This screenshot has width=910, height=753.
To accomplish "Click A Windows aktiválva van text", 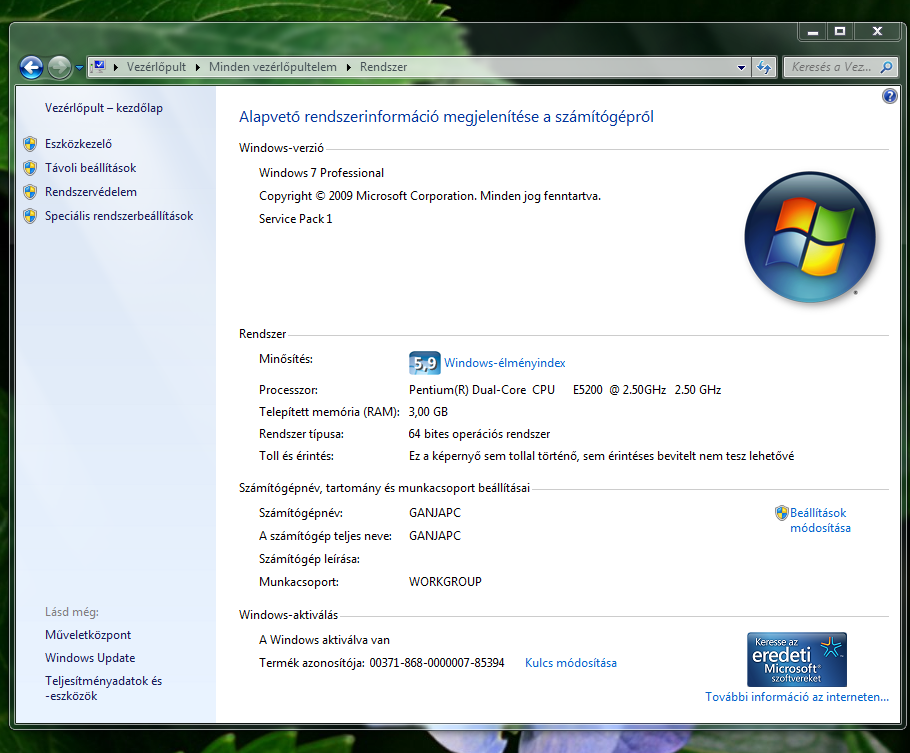I will (x=324, y=640).
